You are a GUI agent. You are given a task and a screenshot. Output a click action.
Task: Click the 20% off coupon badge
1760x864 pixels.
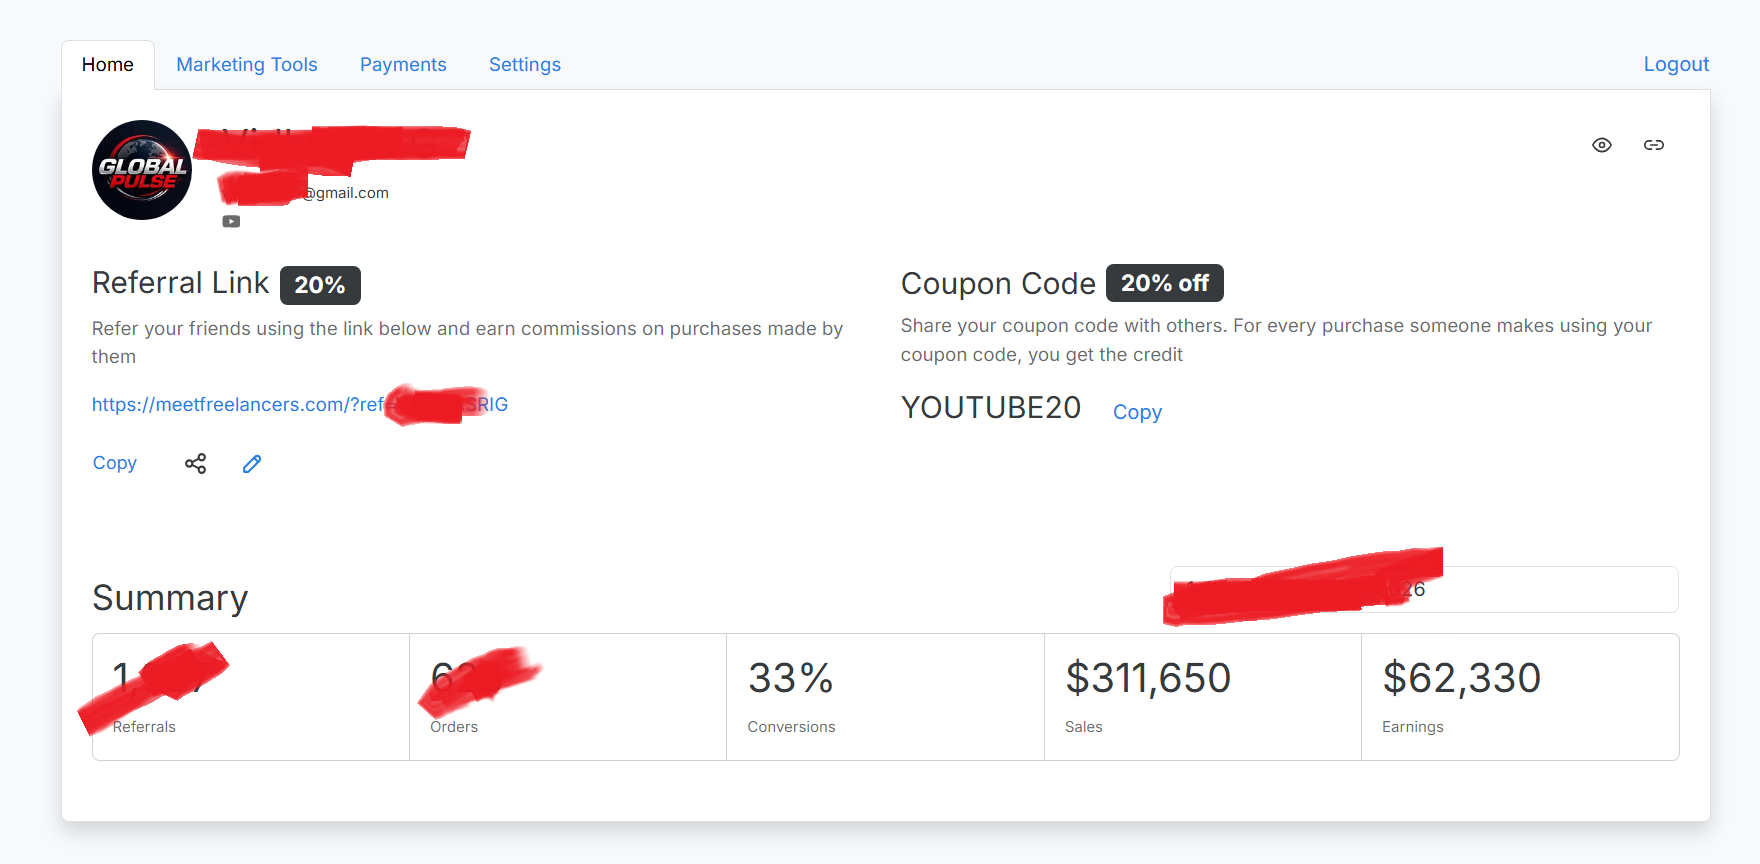[1165, 283]
